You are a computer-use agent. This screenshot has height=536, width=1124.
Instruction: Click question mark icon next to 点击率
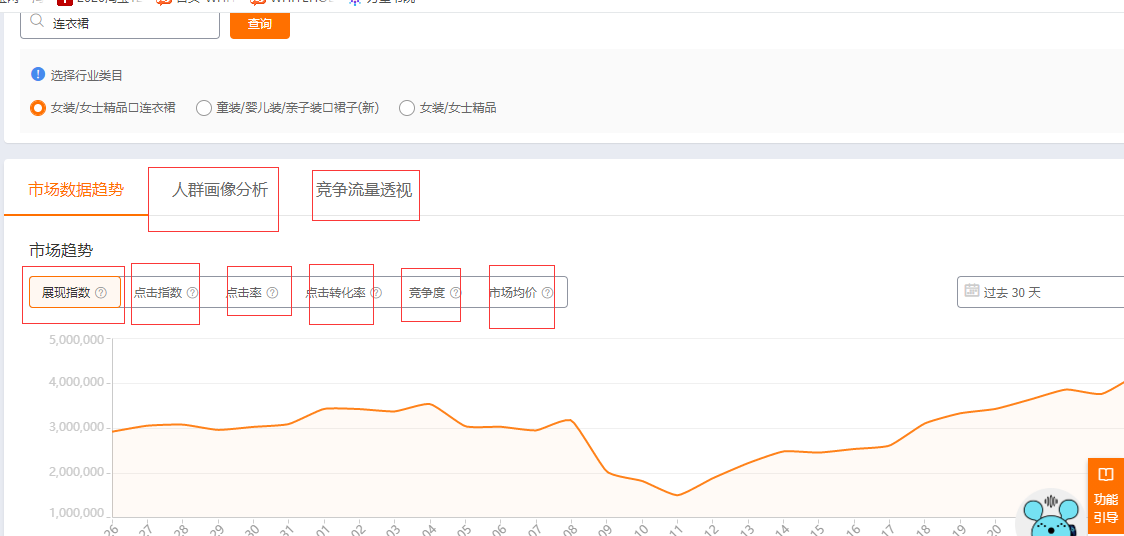272,292
